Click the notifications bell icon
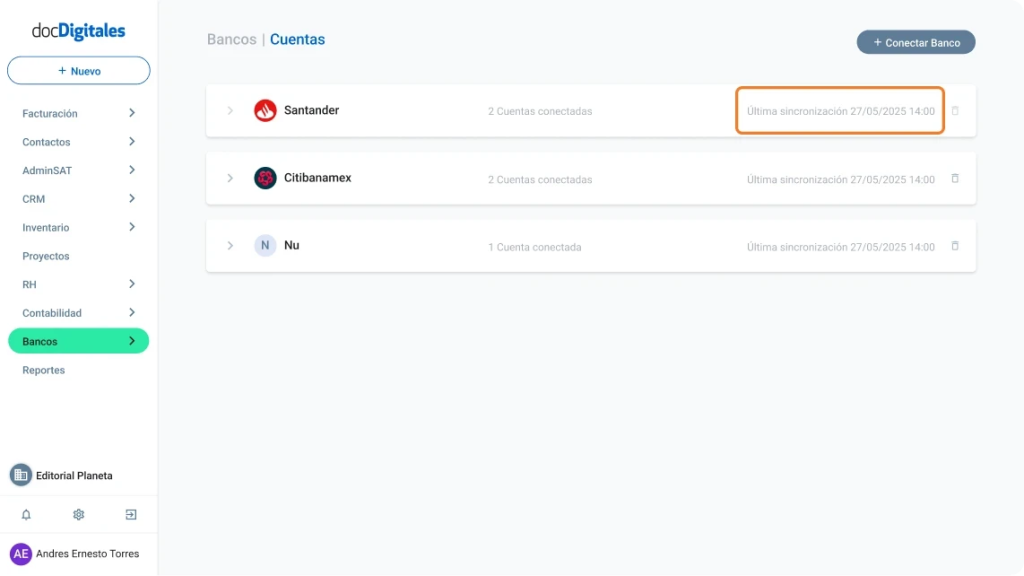The height and width of the screenshot is (576, 1024). pyautogui.click(x=26, y=515)
